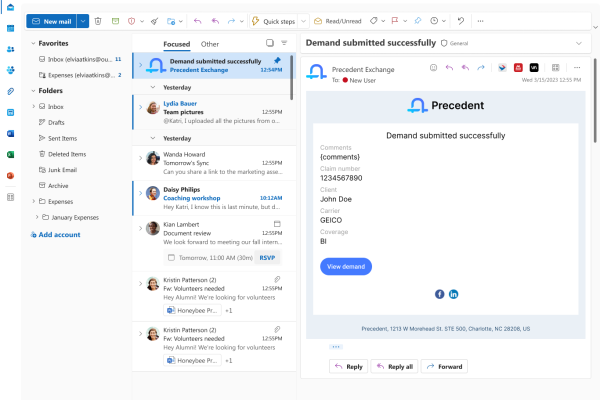
Task: Click the Snooze clock icon in the toolbar
Action: pos(434,21)
